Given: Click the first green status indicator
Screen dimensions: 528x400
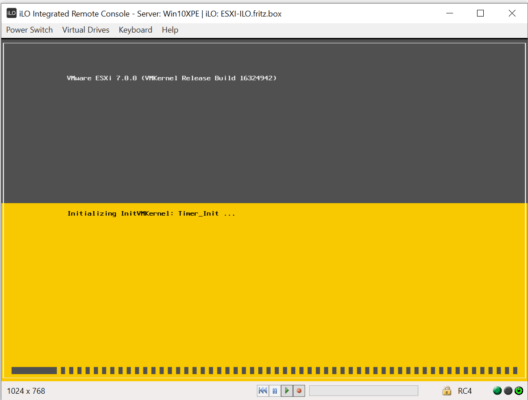Looking at the screenshot, I should pos(497,391).
